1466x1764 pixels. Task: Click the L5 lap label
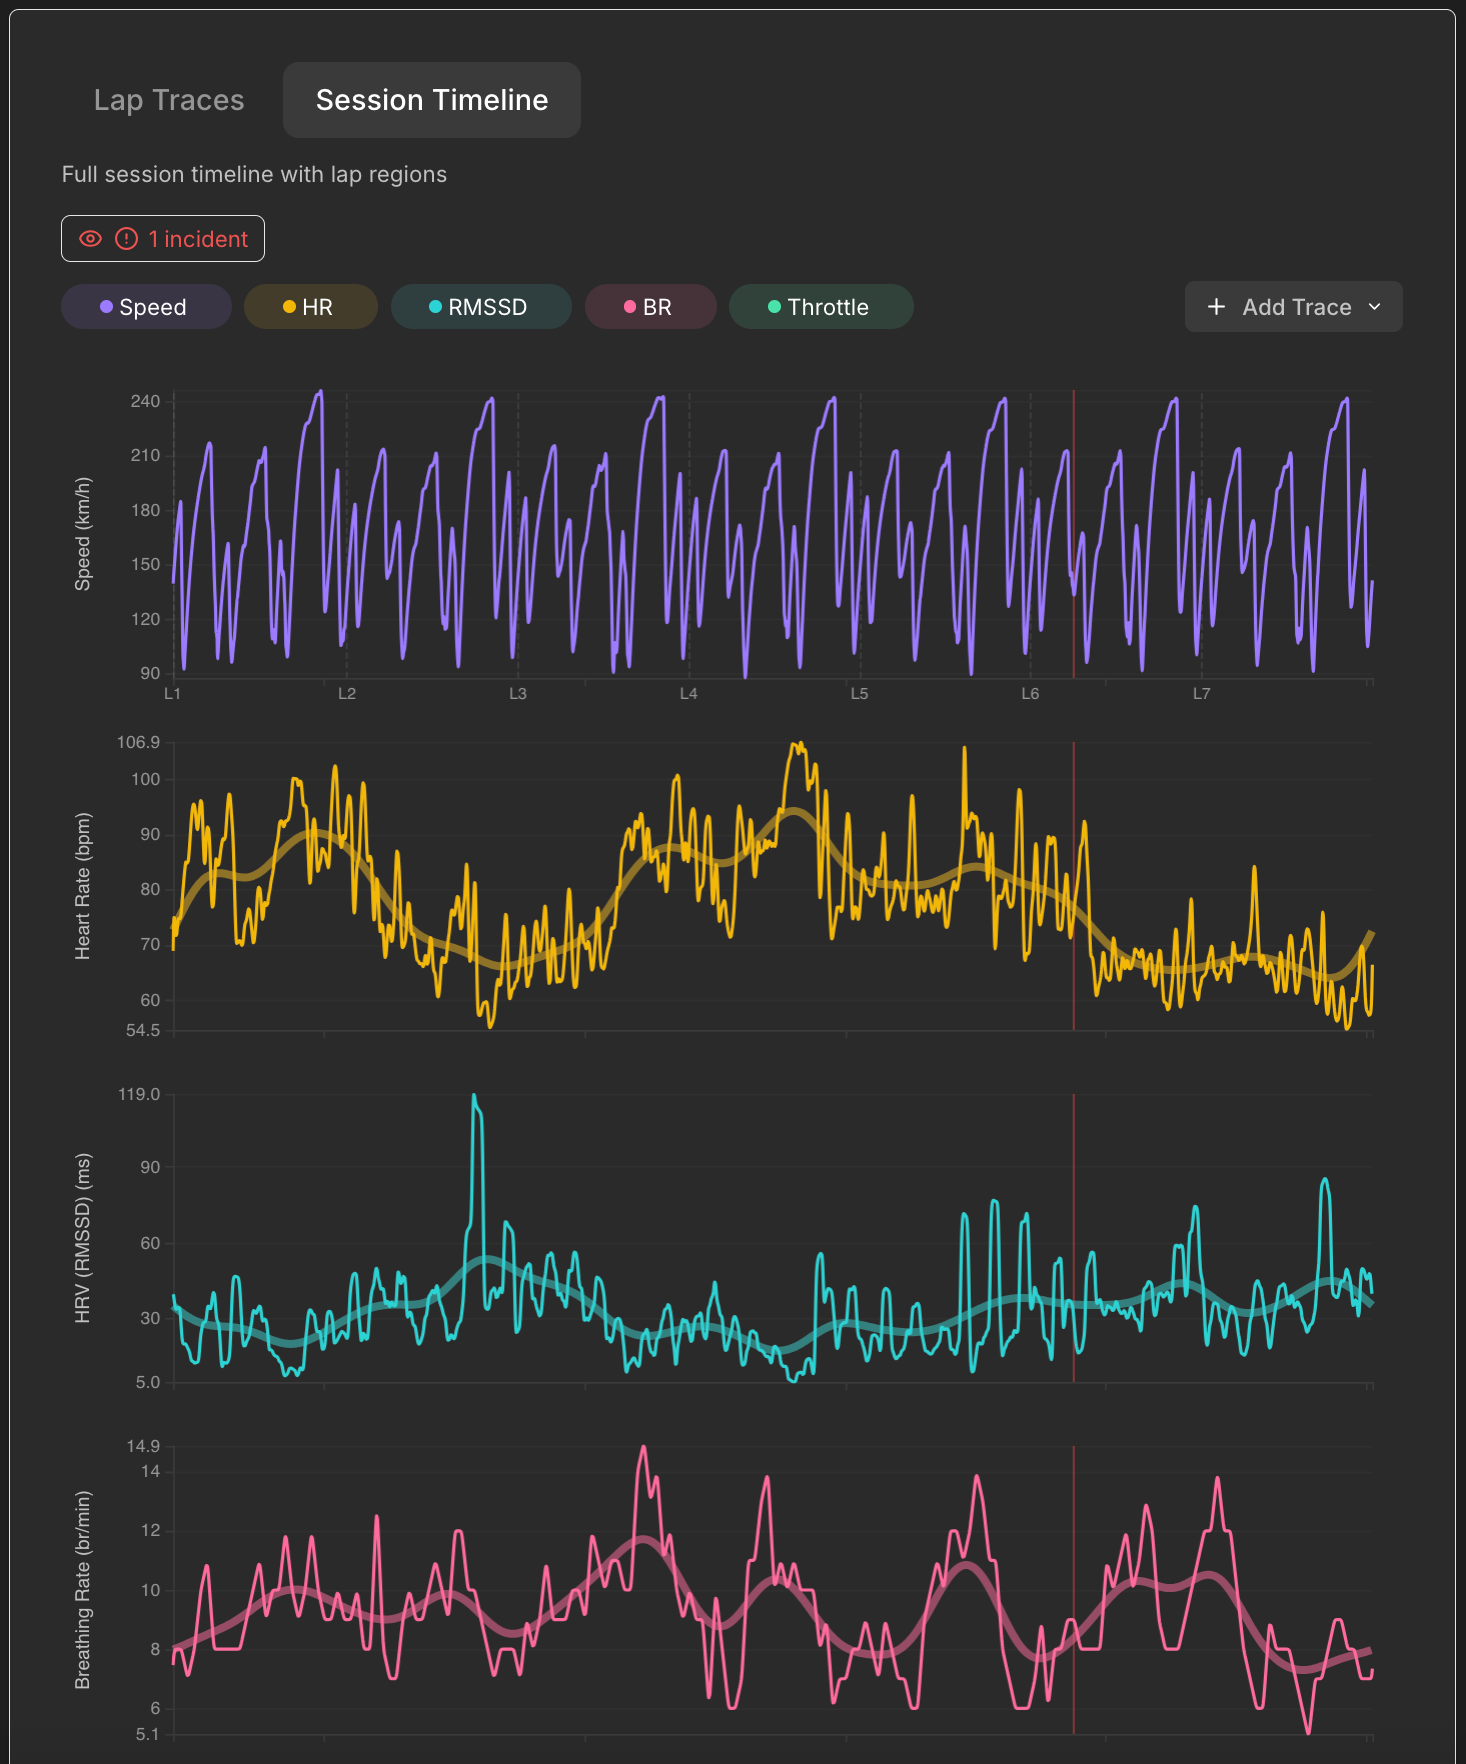860,694
